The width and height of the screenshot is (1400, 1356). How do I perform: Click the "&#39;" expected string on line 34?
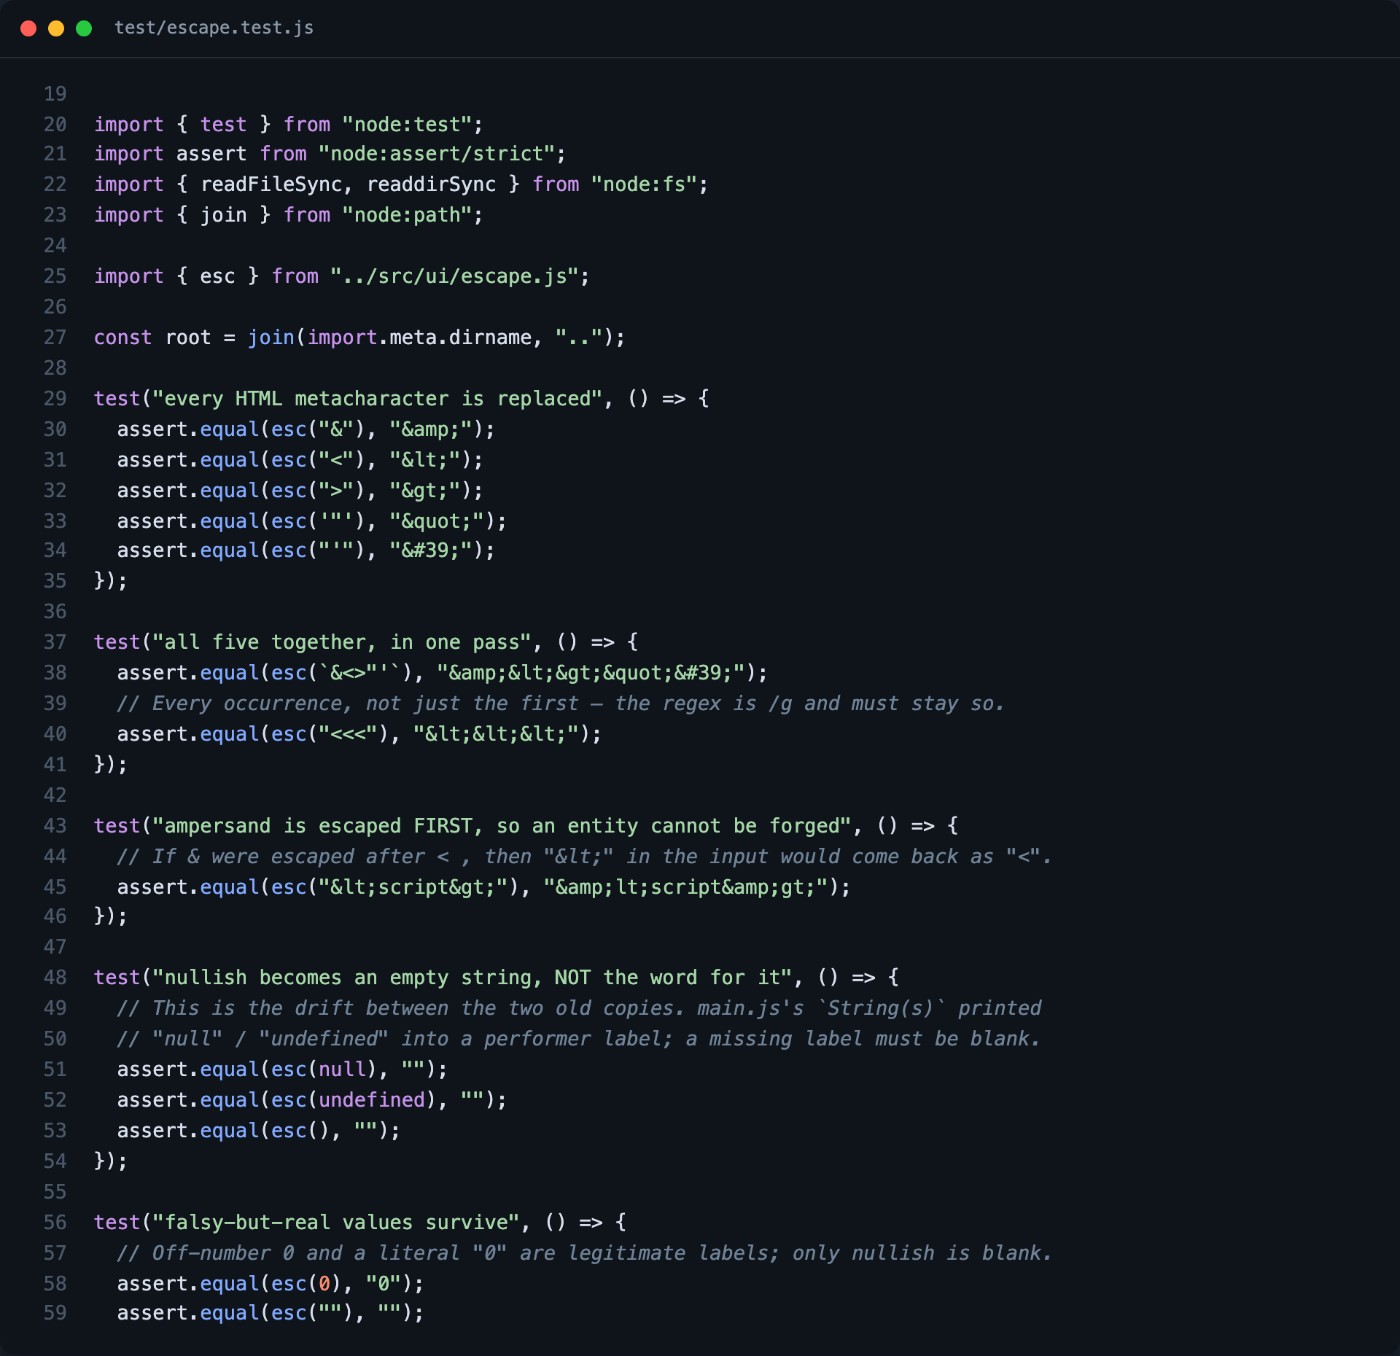point(431,550)
